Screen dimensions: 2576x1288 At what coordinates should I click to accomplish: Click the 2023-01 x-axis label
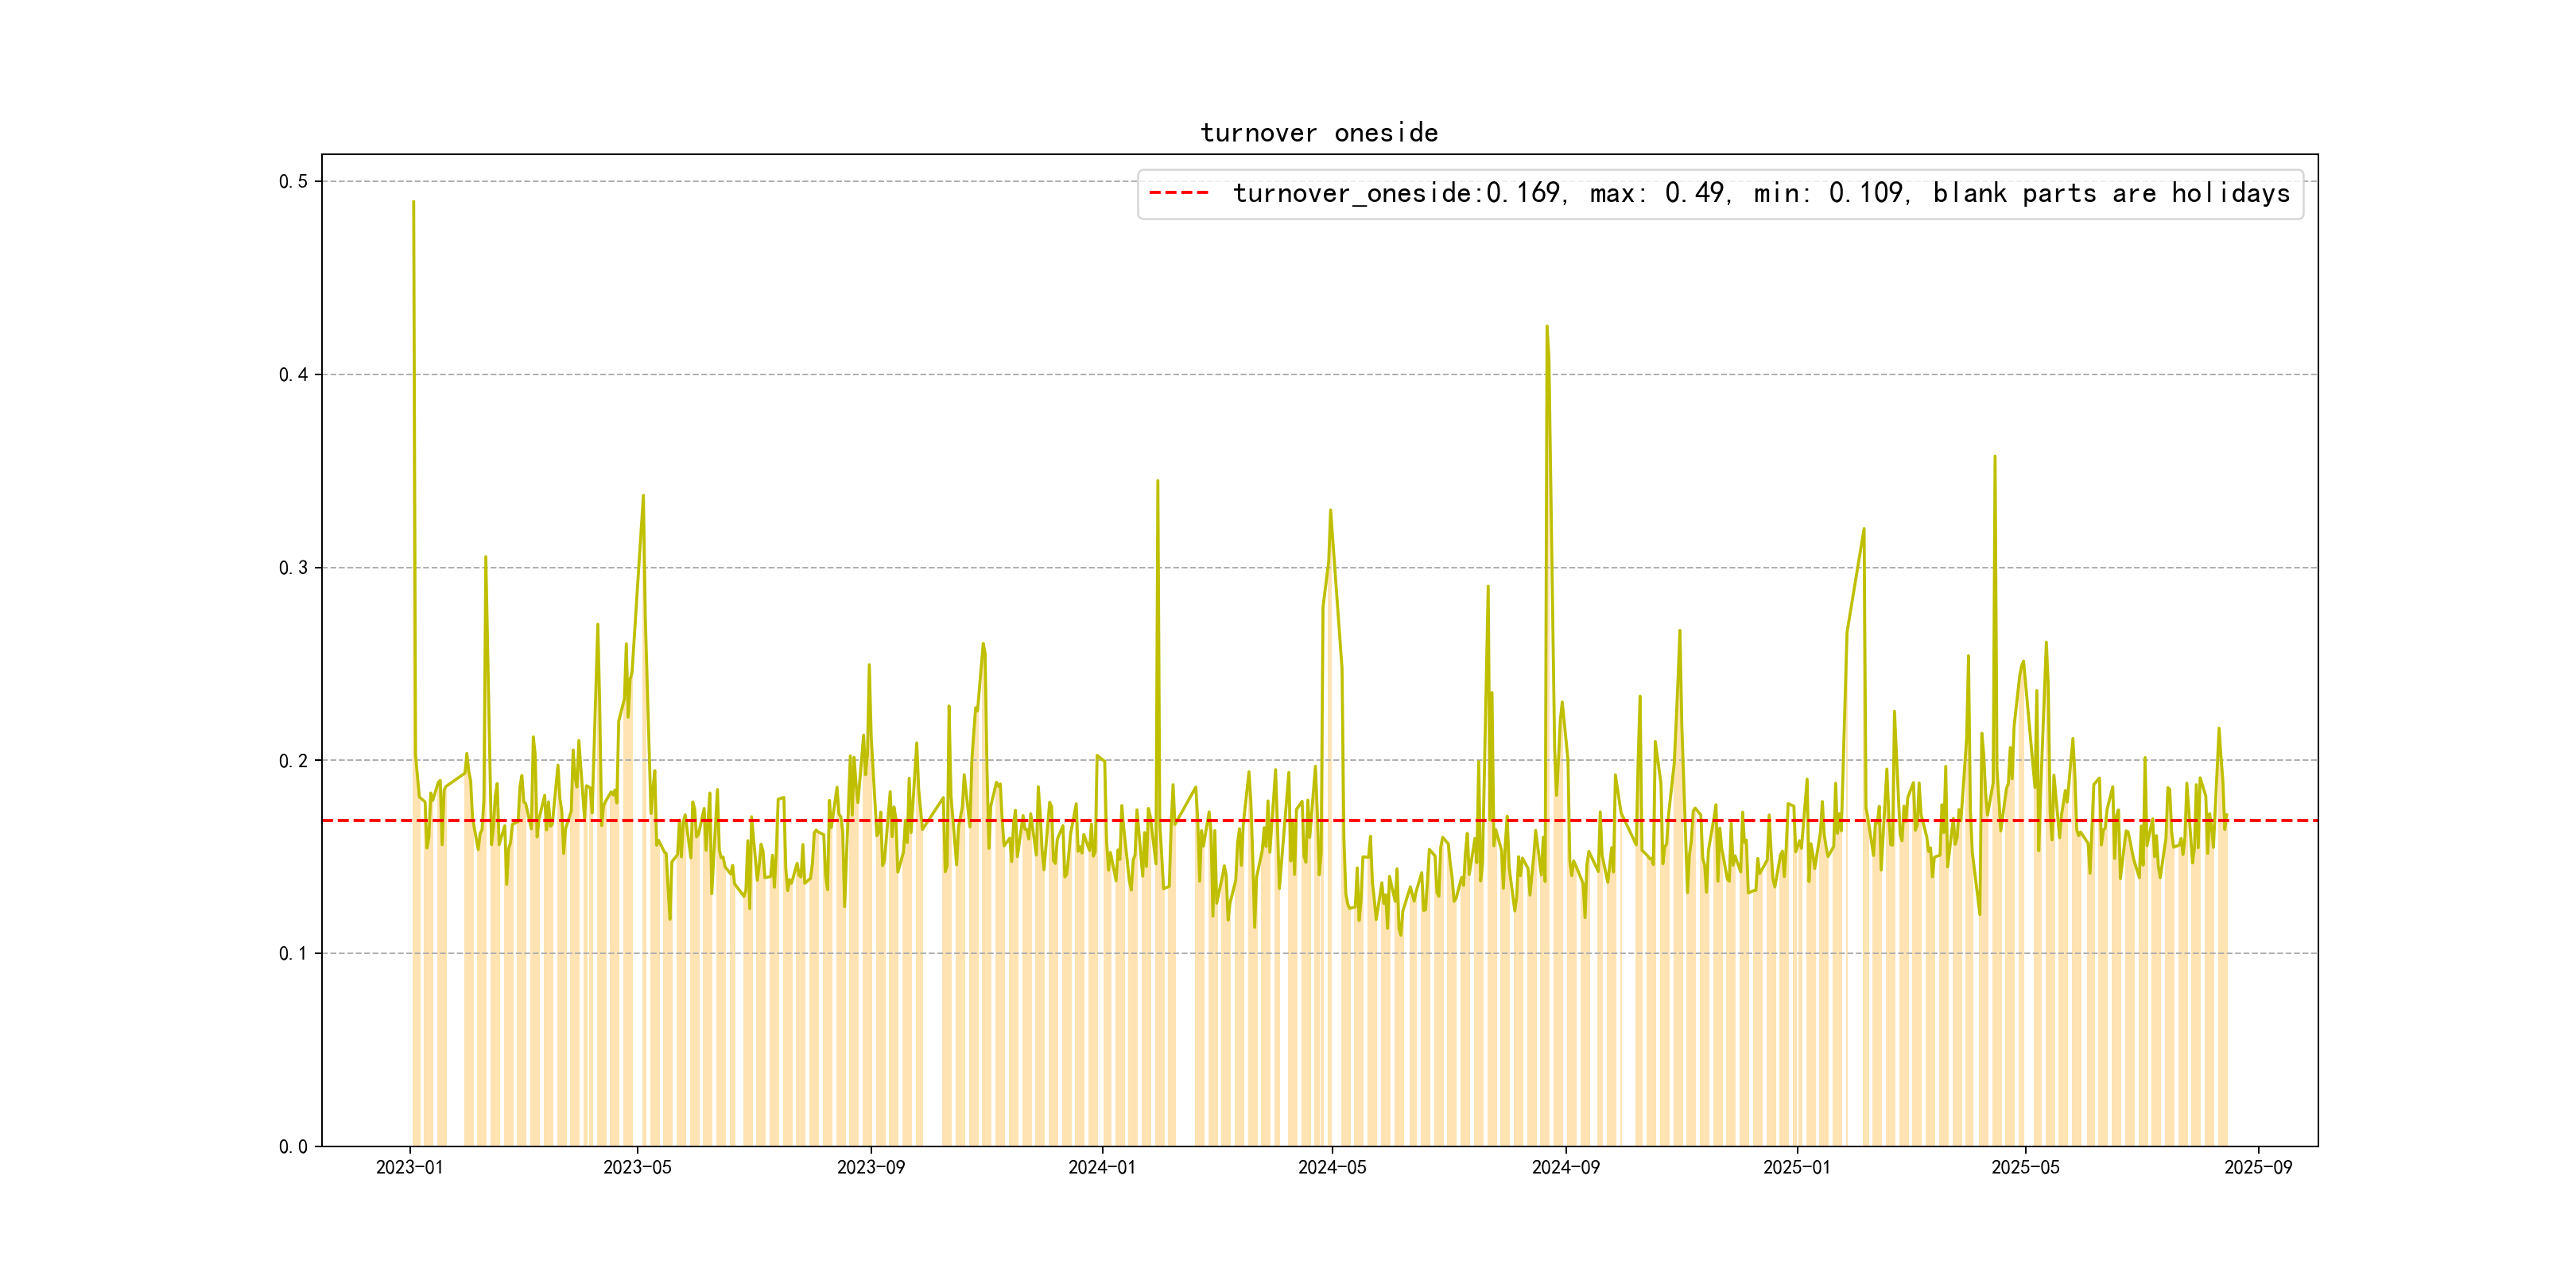(409, 1167)
